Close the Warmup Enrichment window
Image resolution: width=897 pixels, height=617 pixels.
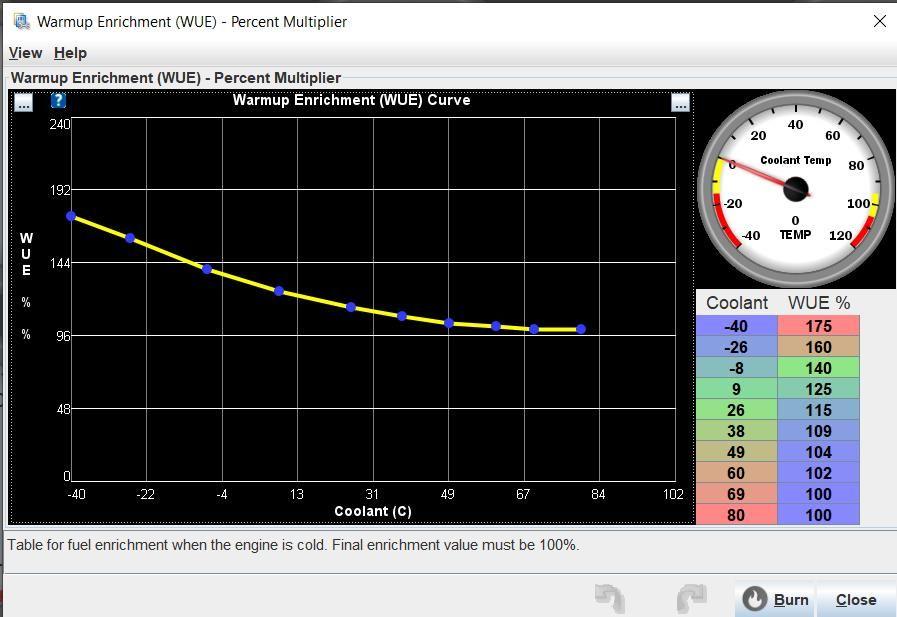pyautogui.click(x=879, y=21)
